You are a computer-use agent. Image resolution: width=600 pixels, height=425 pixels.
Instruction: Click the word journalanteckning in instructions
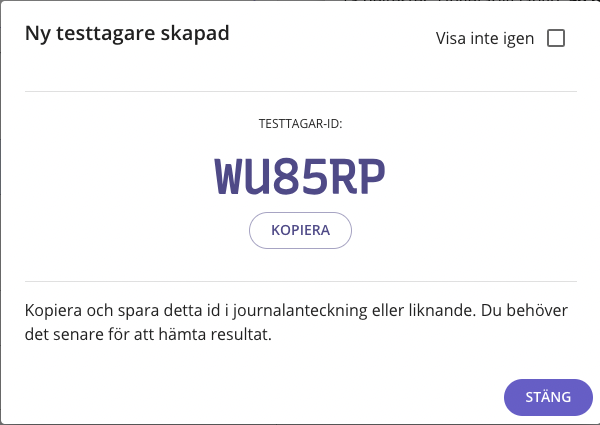tap(300, 311)
